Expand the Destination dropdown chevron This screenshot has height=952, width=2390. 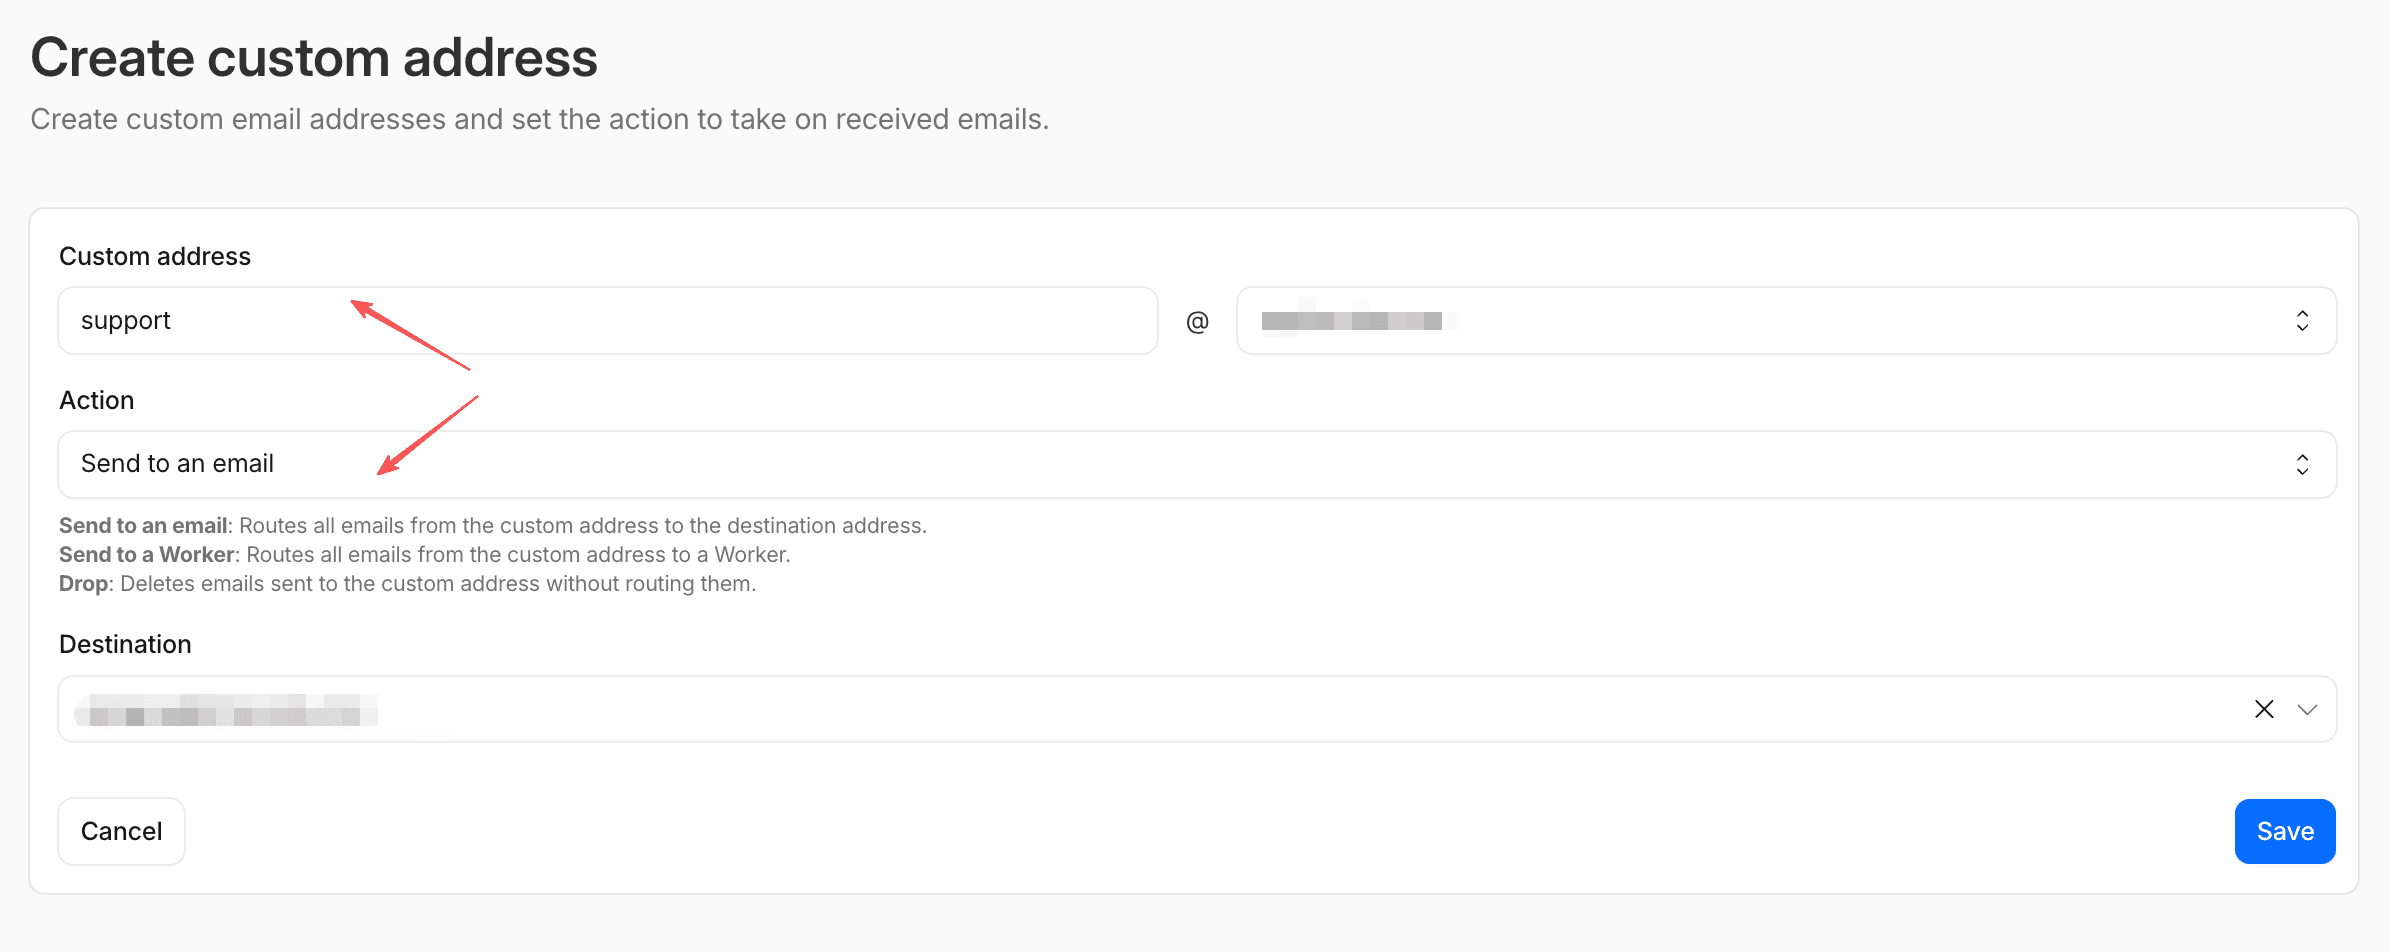[x=2307, y=709]
